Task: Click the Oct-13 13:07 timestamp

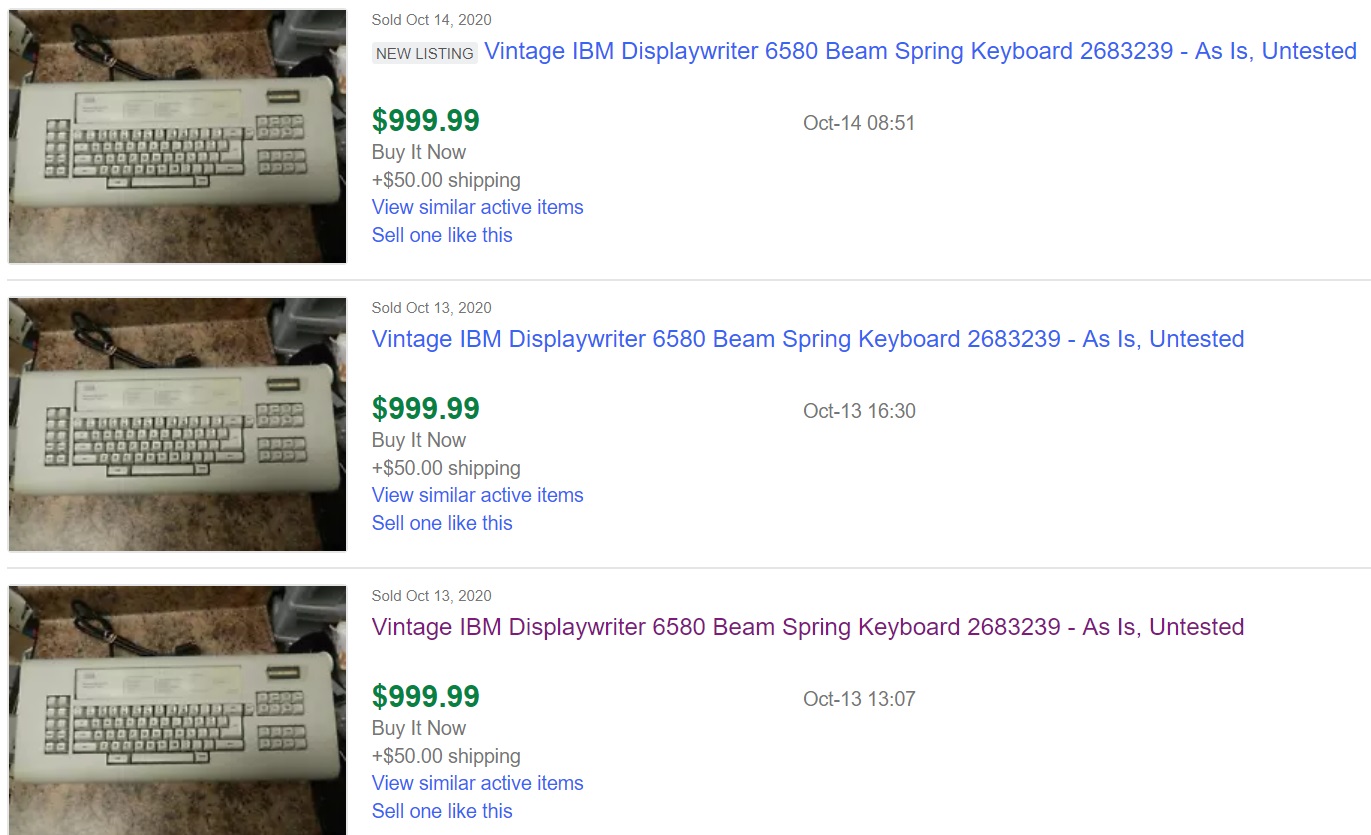Action: (860, 699)
